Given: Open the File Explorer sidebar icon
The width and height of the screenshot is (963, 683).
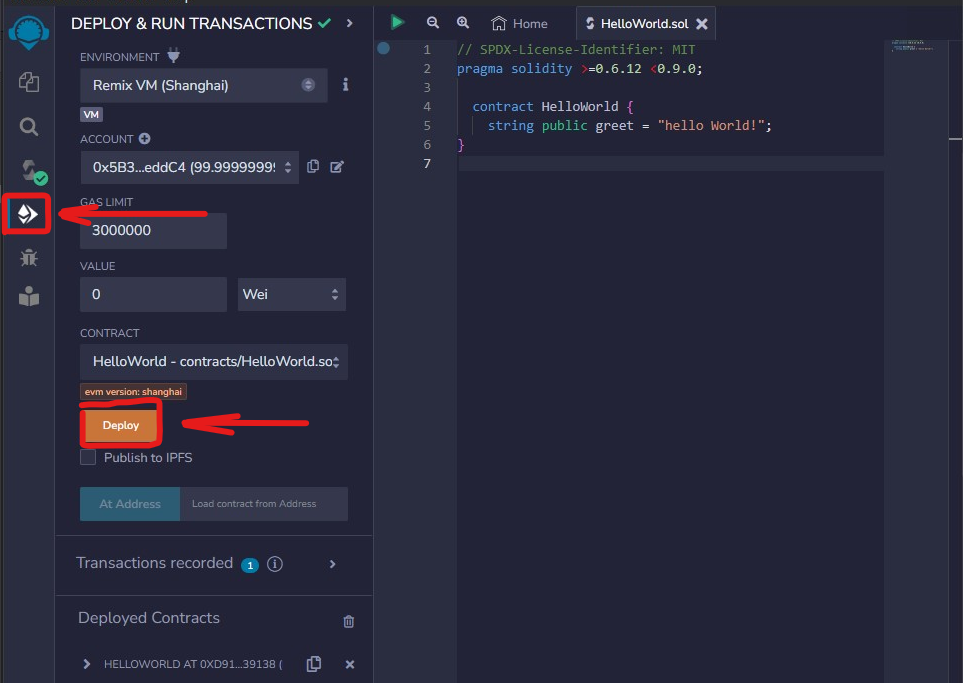Looking at the screenshot, I should pyautogui.click(x=29, y=82).
